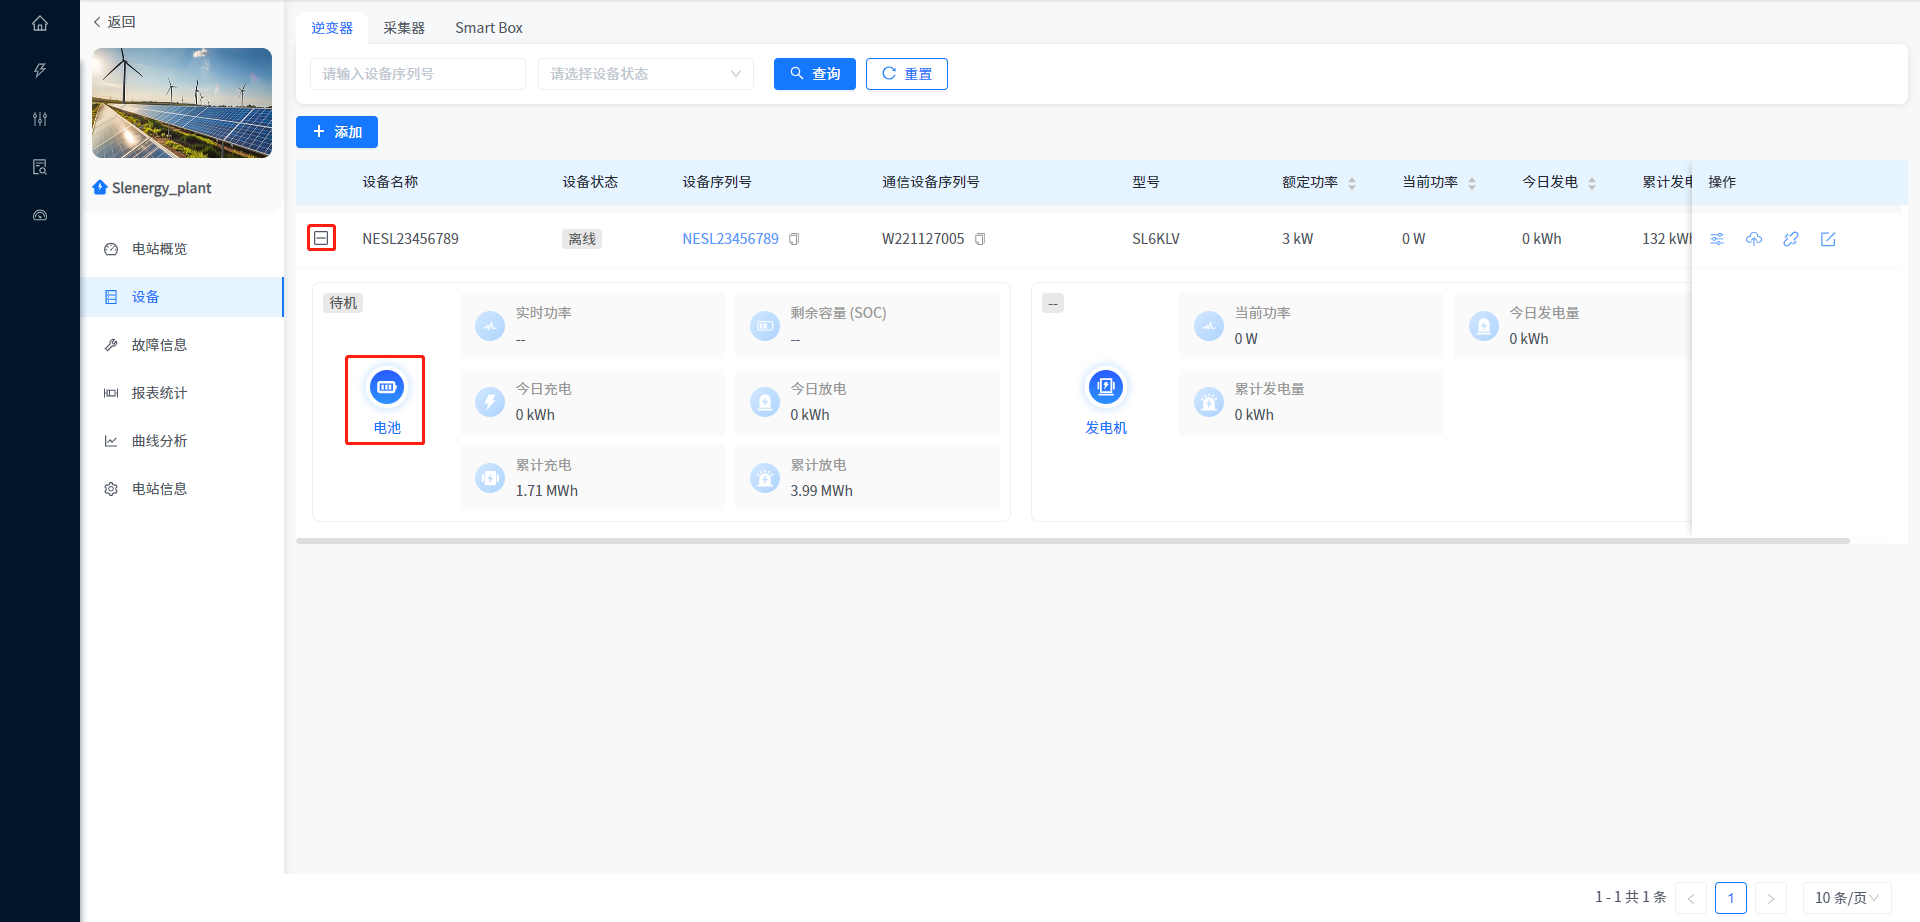Sort by current power (当前功率) column
The width and height of the screenshot is (1920, 922).
click(1472, 183)
